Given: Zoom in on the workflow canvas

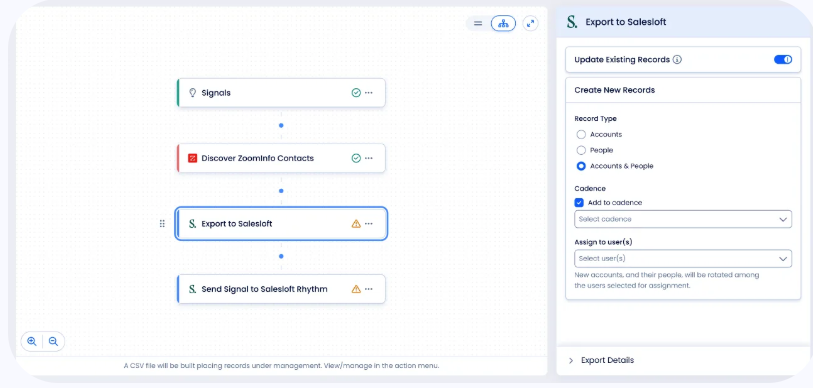Looking at the screenshot, I should [32, 341].
